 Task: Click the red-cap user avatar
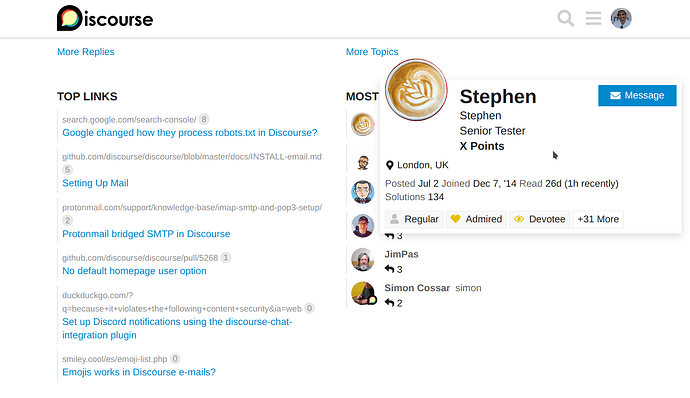click(363, 226)
